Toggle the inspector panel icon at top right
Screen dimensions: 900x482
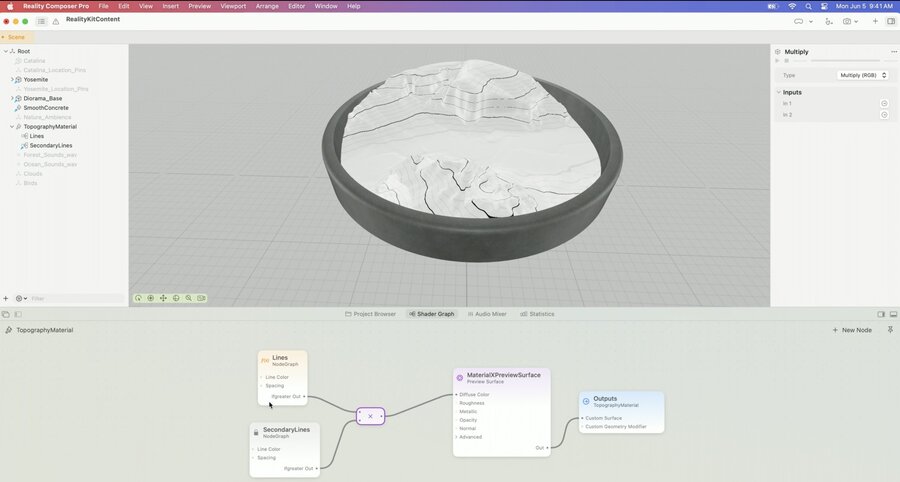[891, 21]
